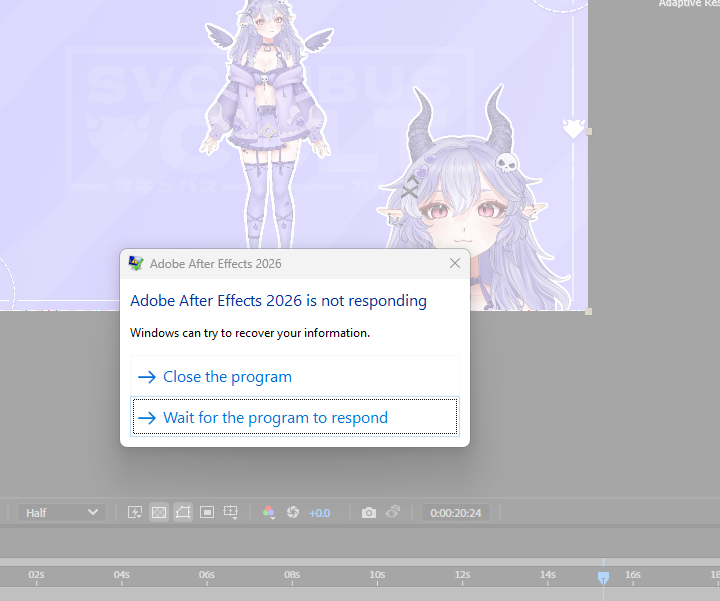Click the standing character in composition
The image size is (720, 601).
click(x=269, y=124)
